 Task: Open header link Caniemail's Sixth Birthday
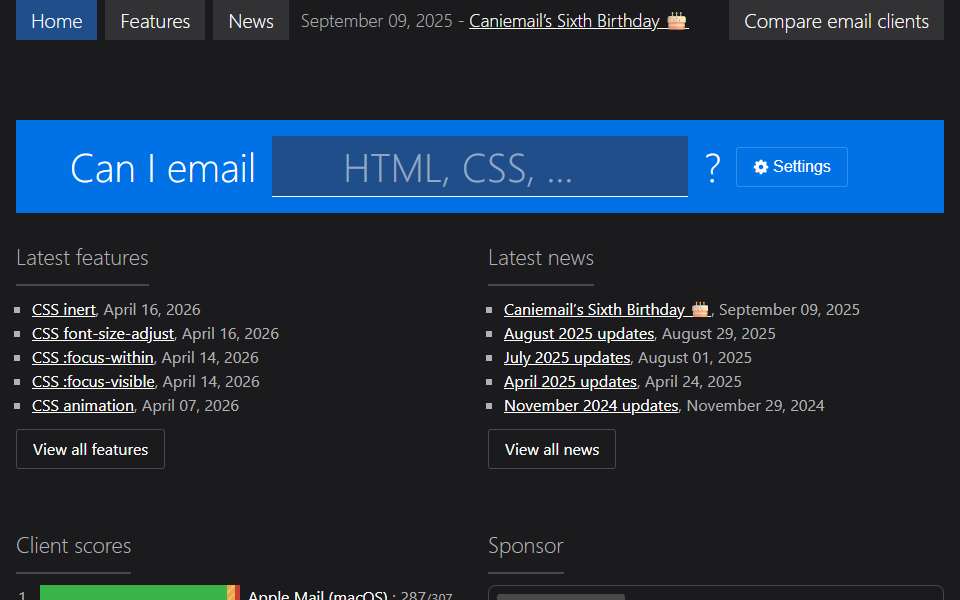(579, 21)
